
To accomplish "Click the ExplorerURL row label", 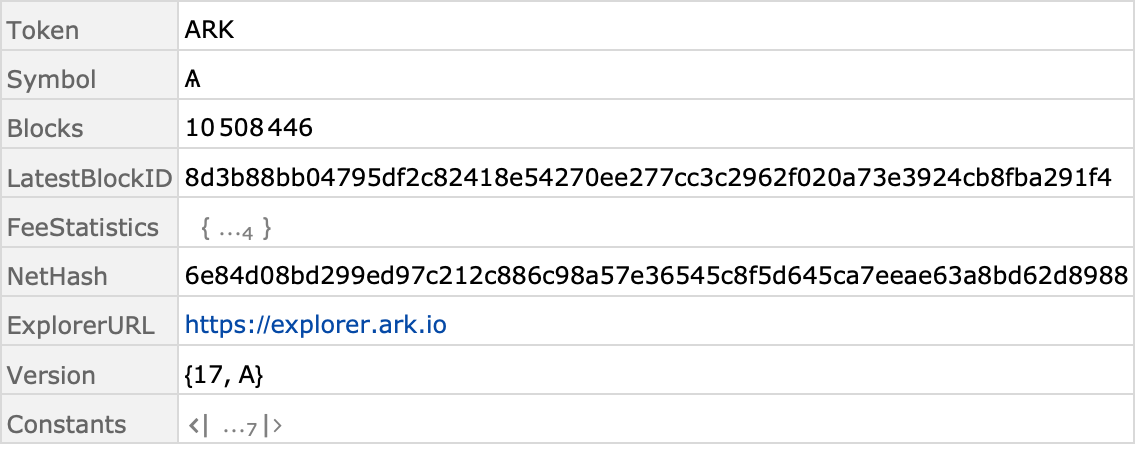I will click(x=80, y=326).
